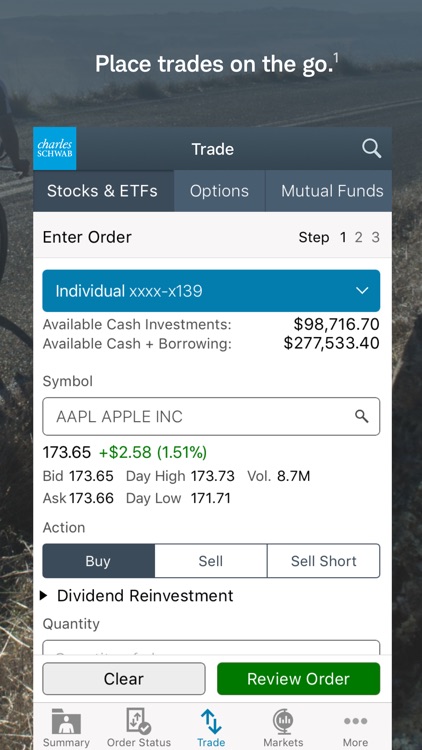Open the Markets globe icon
The image size is (422, 750).
283,721
